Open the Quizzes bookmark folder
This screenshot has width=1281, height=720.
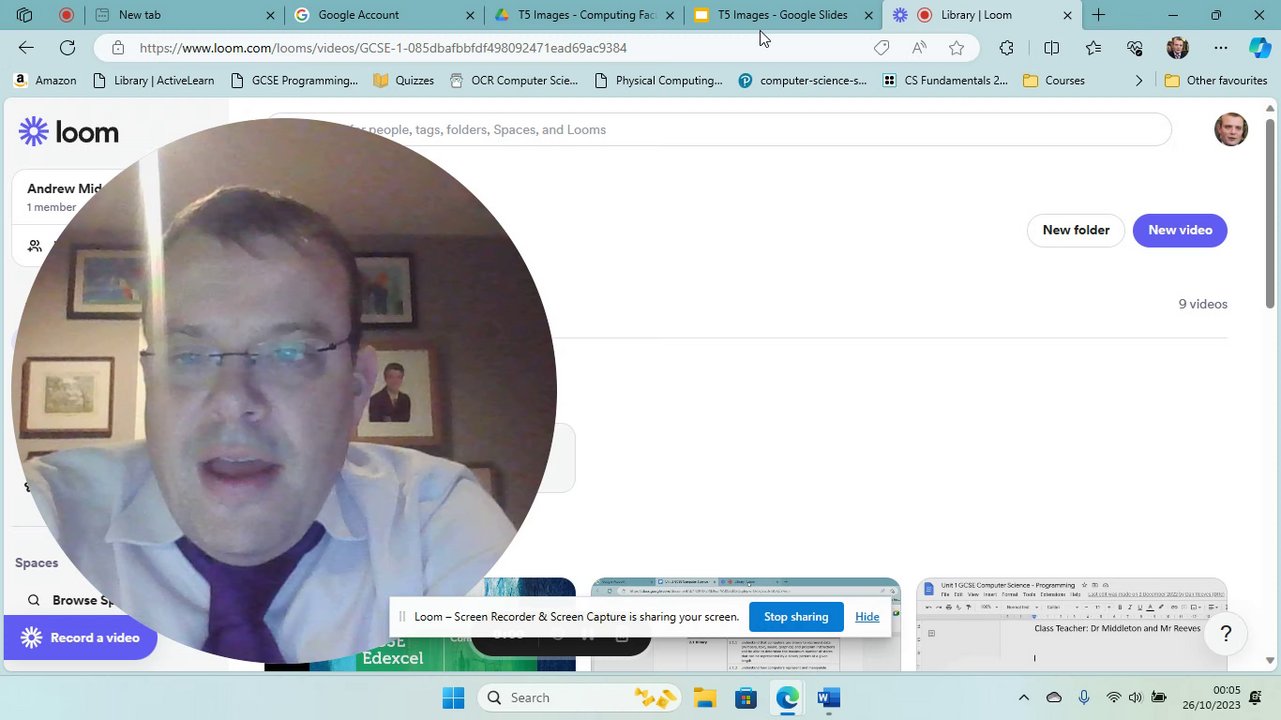(403, 80)
